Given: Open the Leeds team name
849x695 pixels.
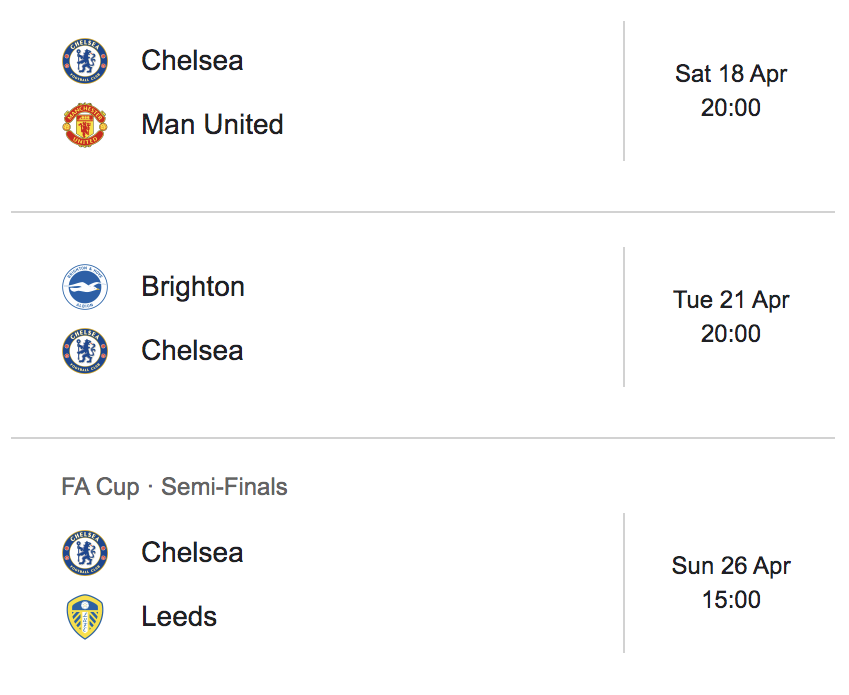Looking at the screenshot, I should coord(179,617).
